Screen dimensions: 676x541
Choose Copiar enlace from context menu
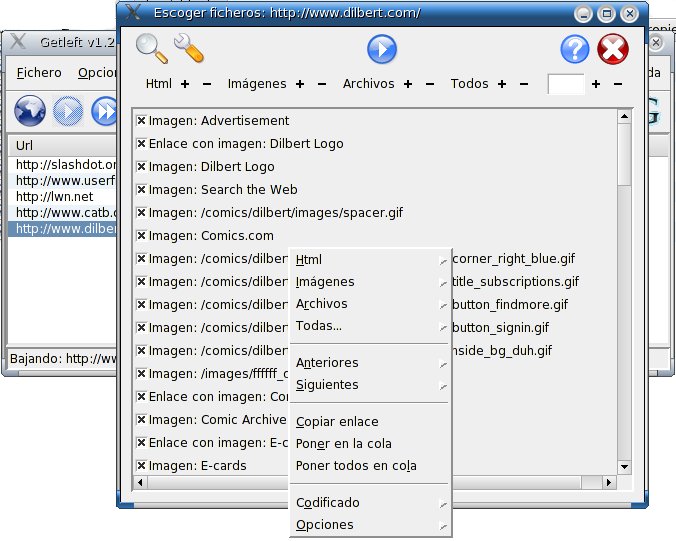(371, 422)
